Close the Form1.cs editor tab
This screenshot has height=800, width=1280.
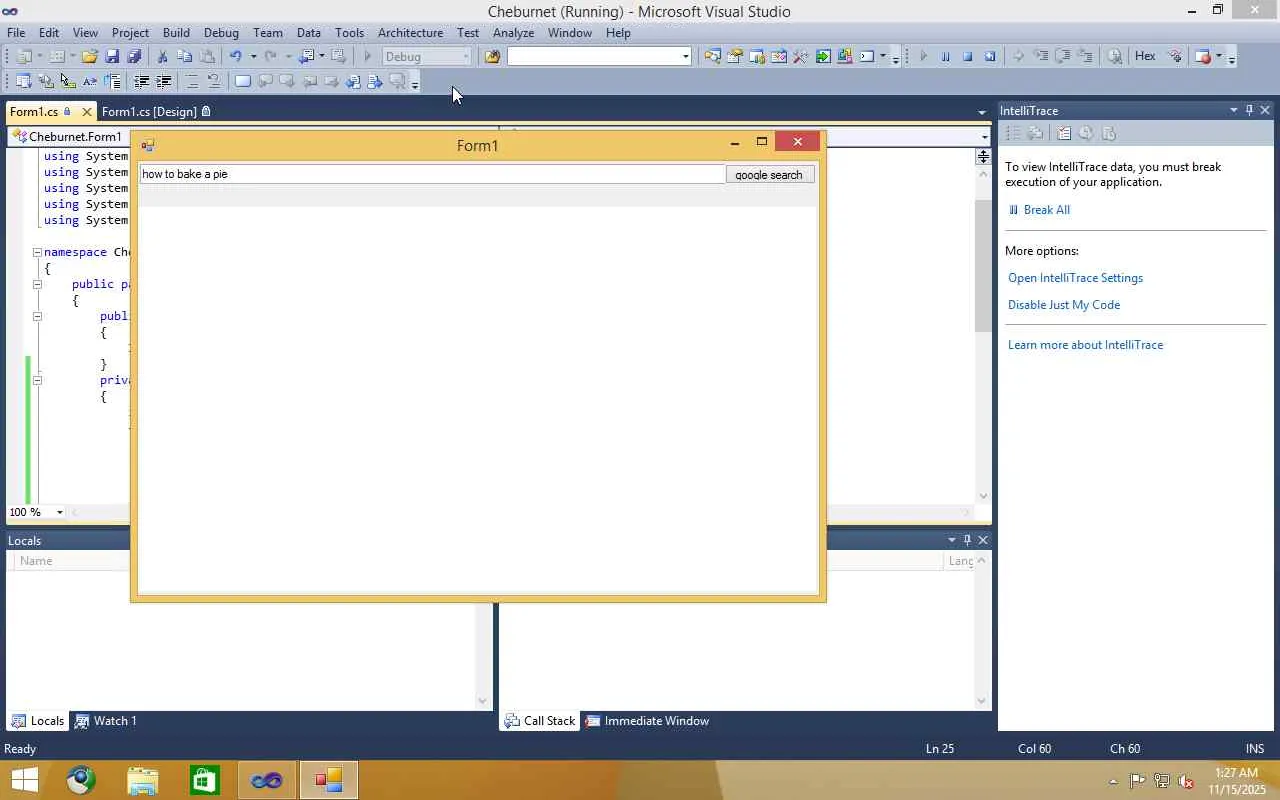pos(87,112)
